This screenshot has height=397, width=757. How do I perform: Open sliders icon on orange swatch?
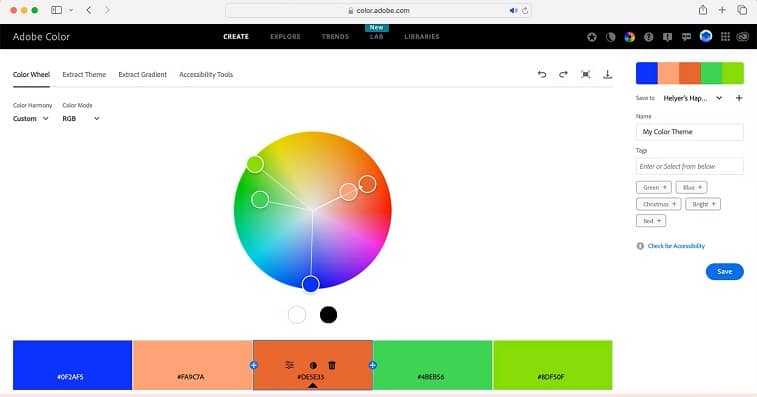(289, 365)
